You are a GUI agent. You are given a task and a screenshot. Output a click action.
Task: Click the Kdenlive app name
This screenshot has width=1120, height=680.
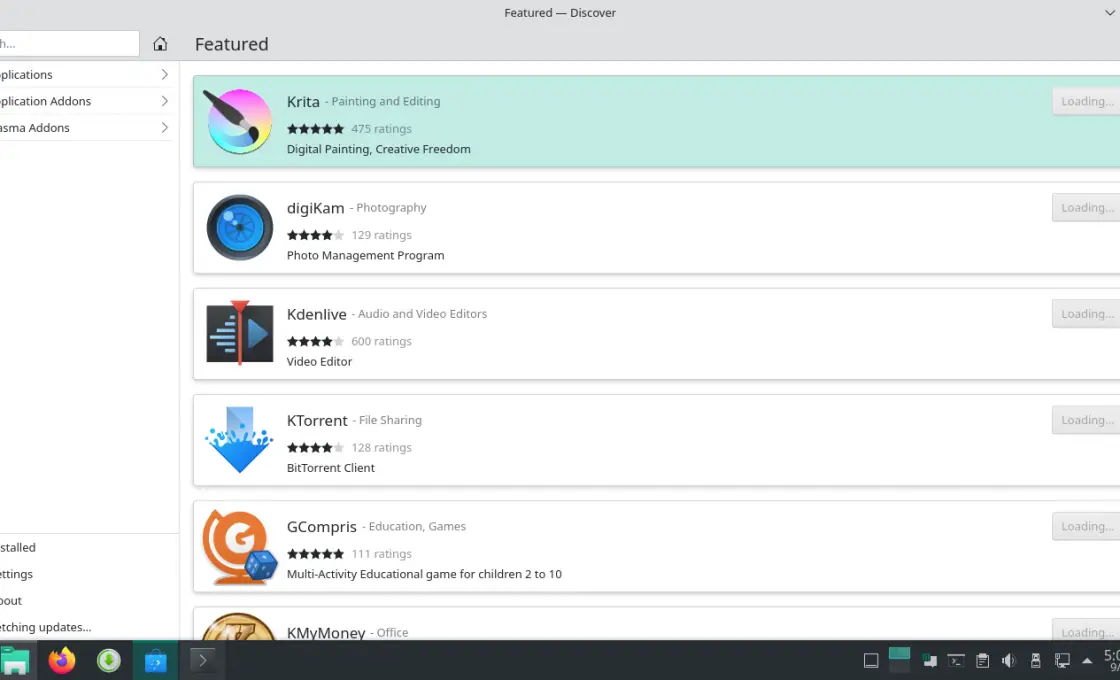(316, 314)
